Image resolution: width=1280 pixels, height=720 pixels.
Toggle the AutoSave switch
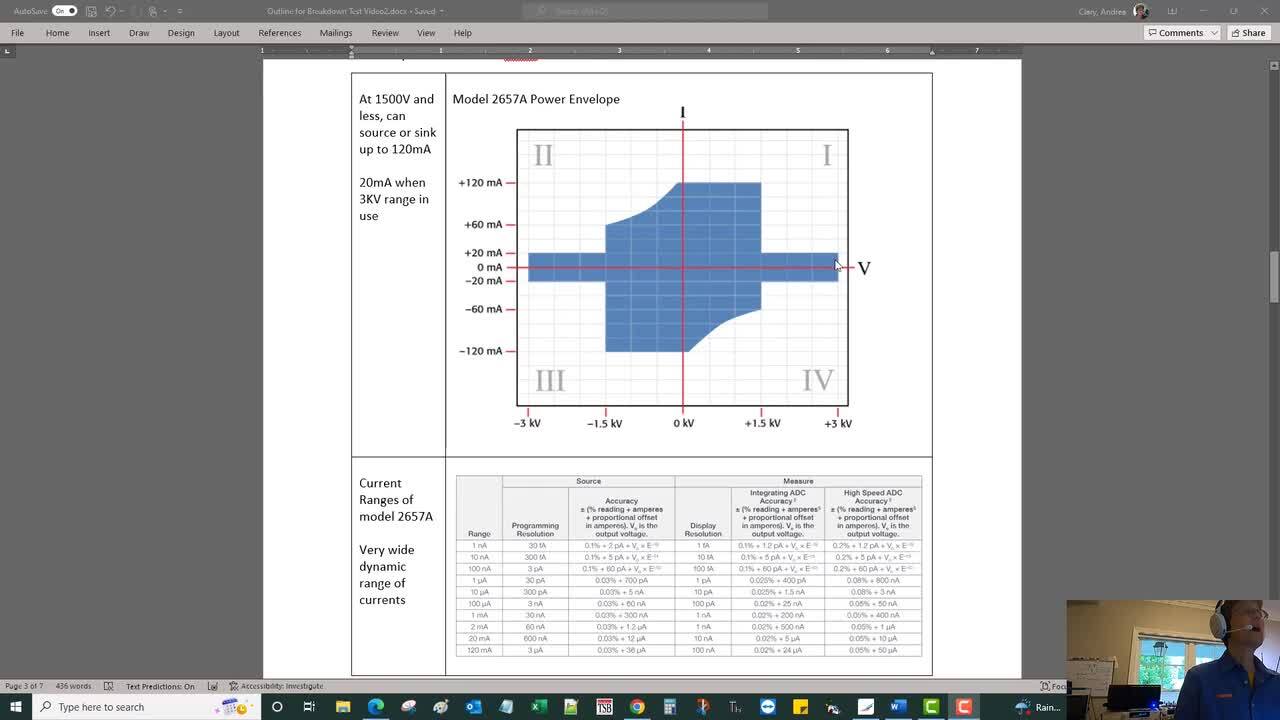[64, 11]
